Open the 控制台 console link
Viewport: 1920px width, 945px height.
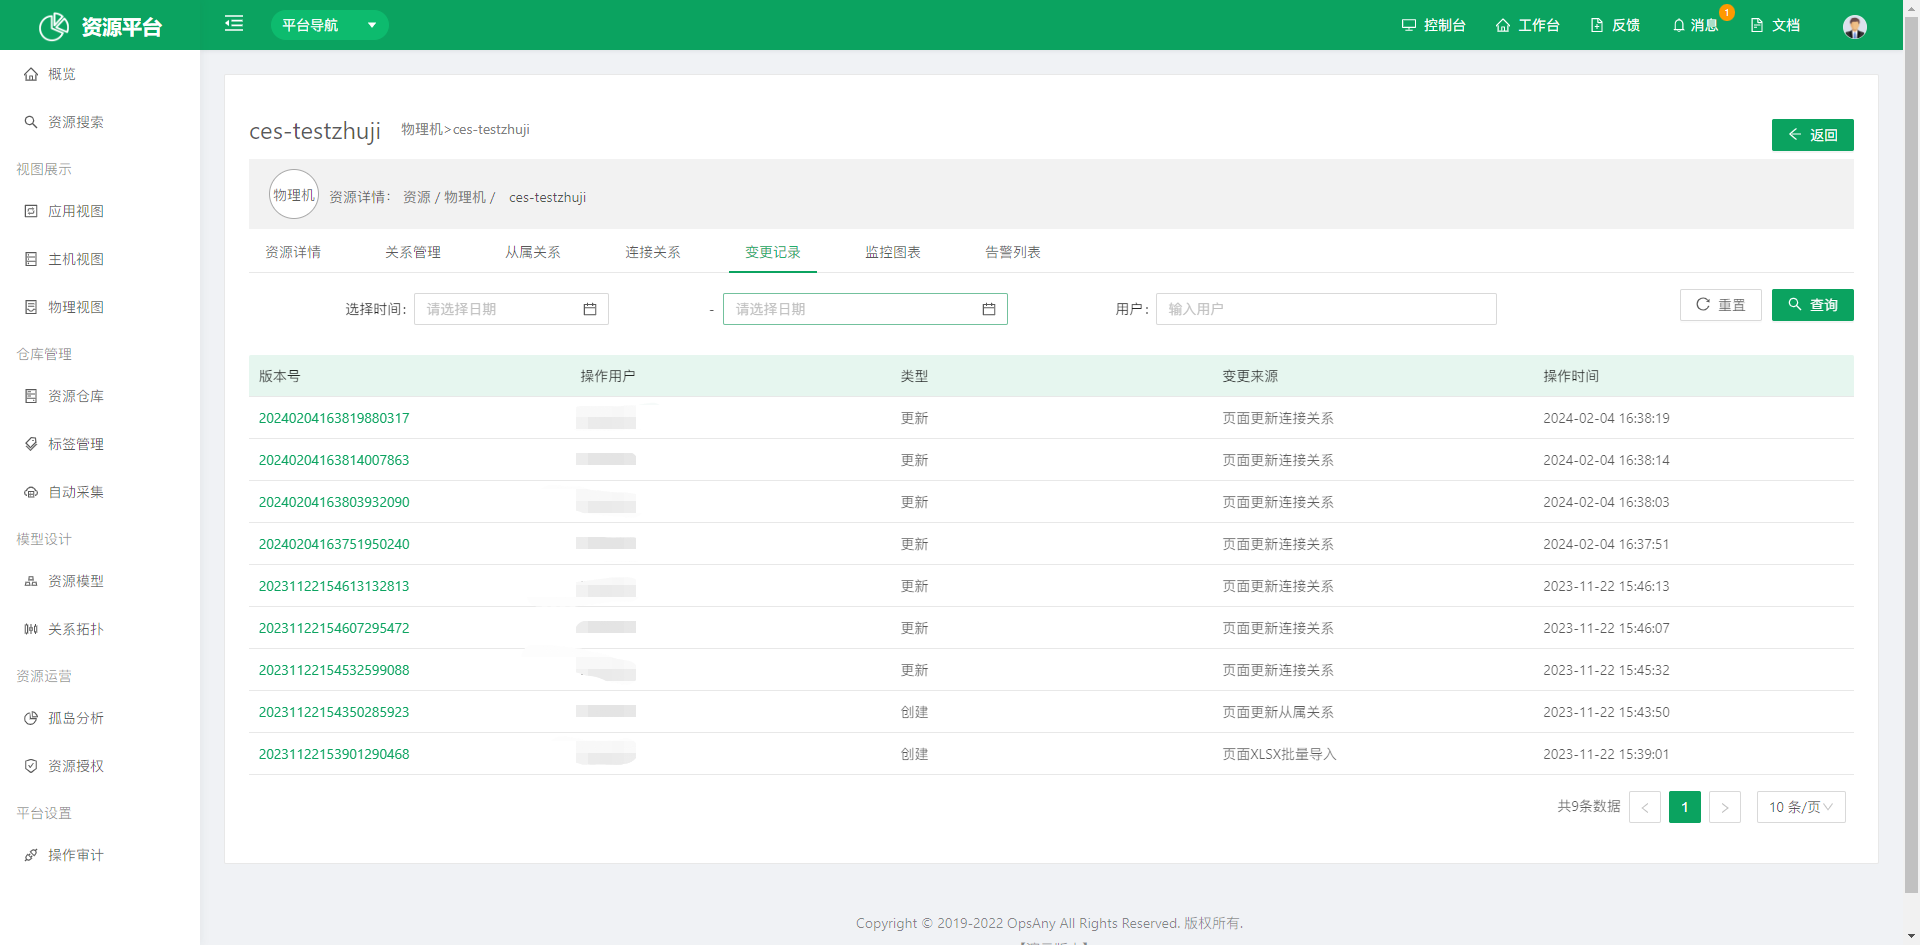click(x=1433, y=25)
